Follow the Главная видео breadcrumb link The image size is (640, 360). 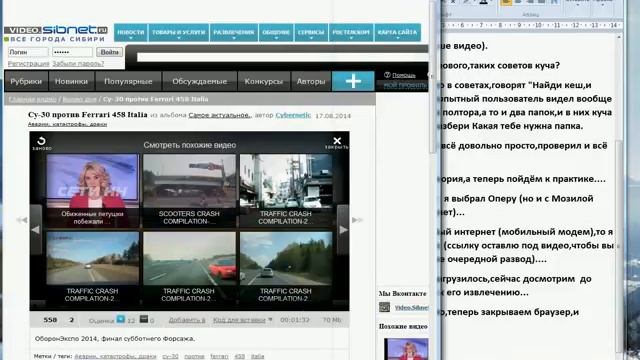pyautogui.click(x=32, y=99)
